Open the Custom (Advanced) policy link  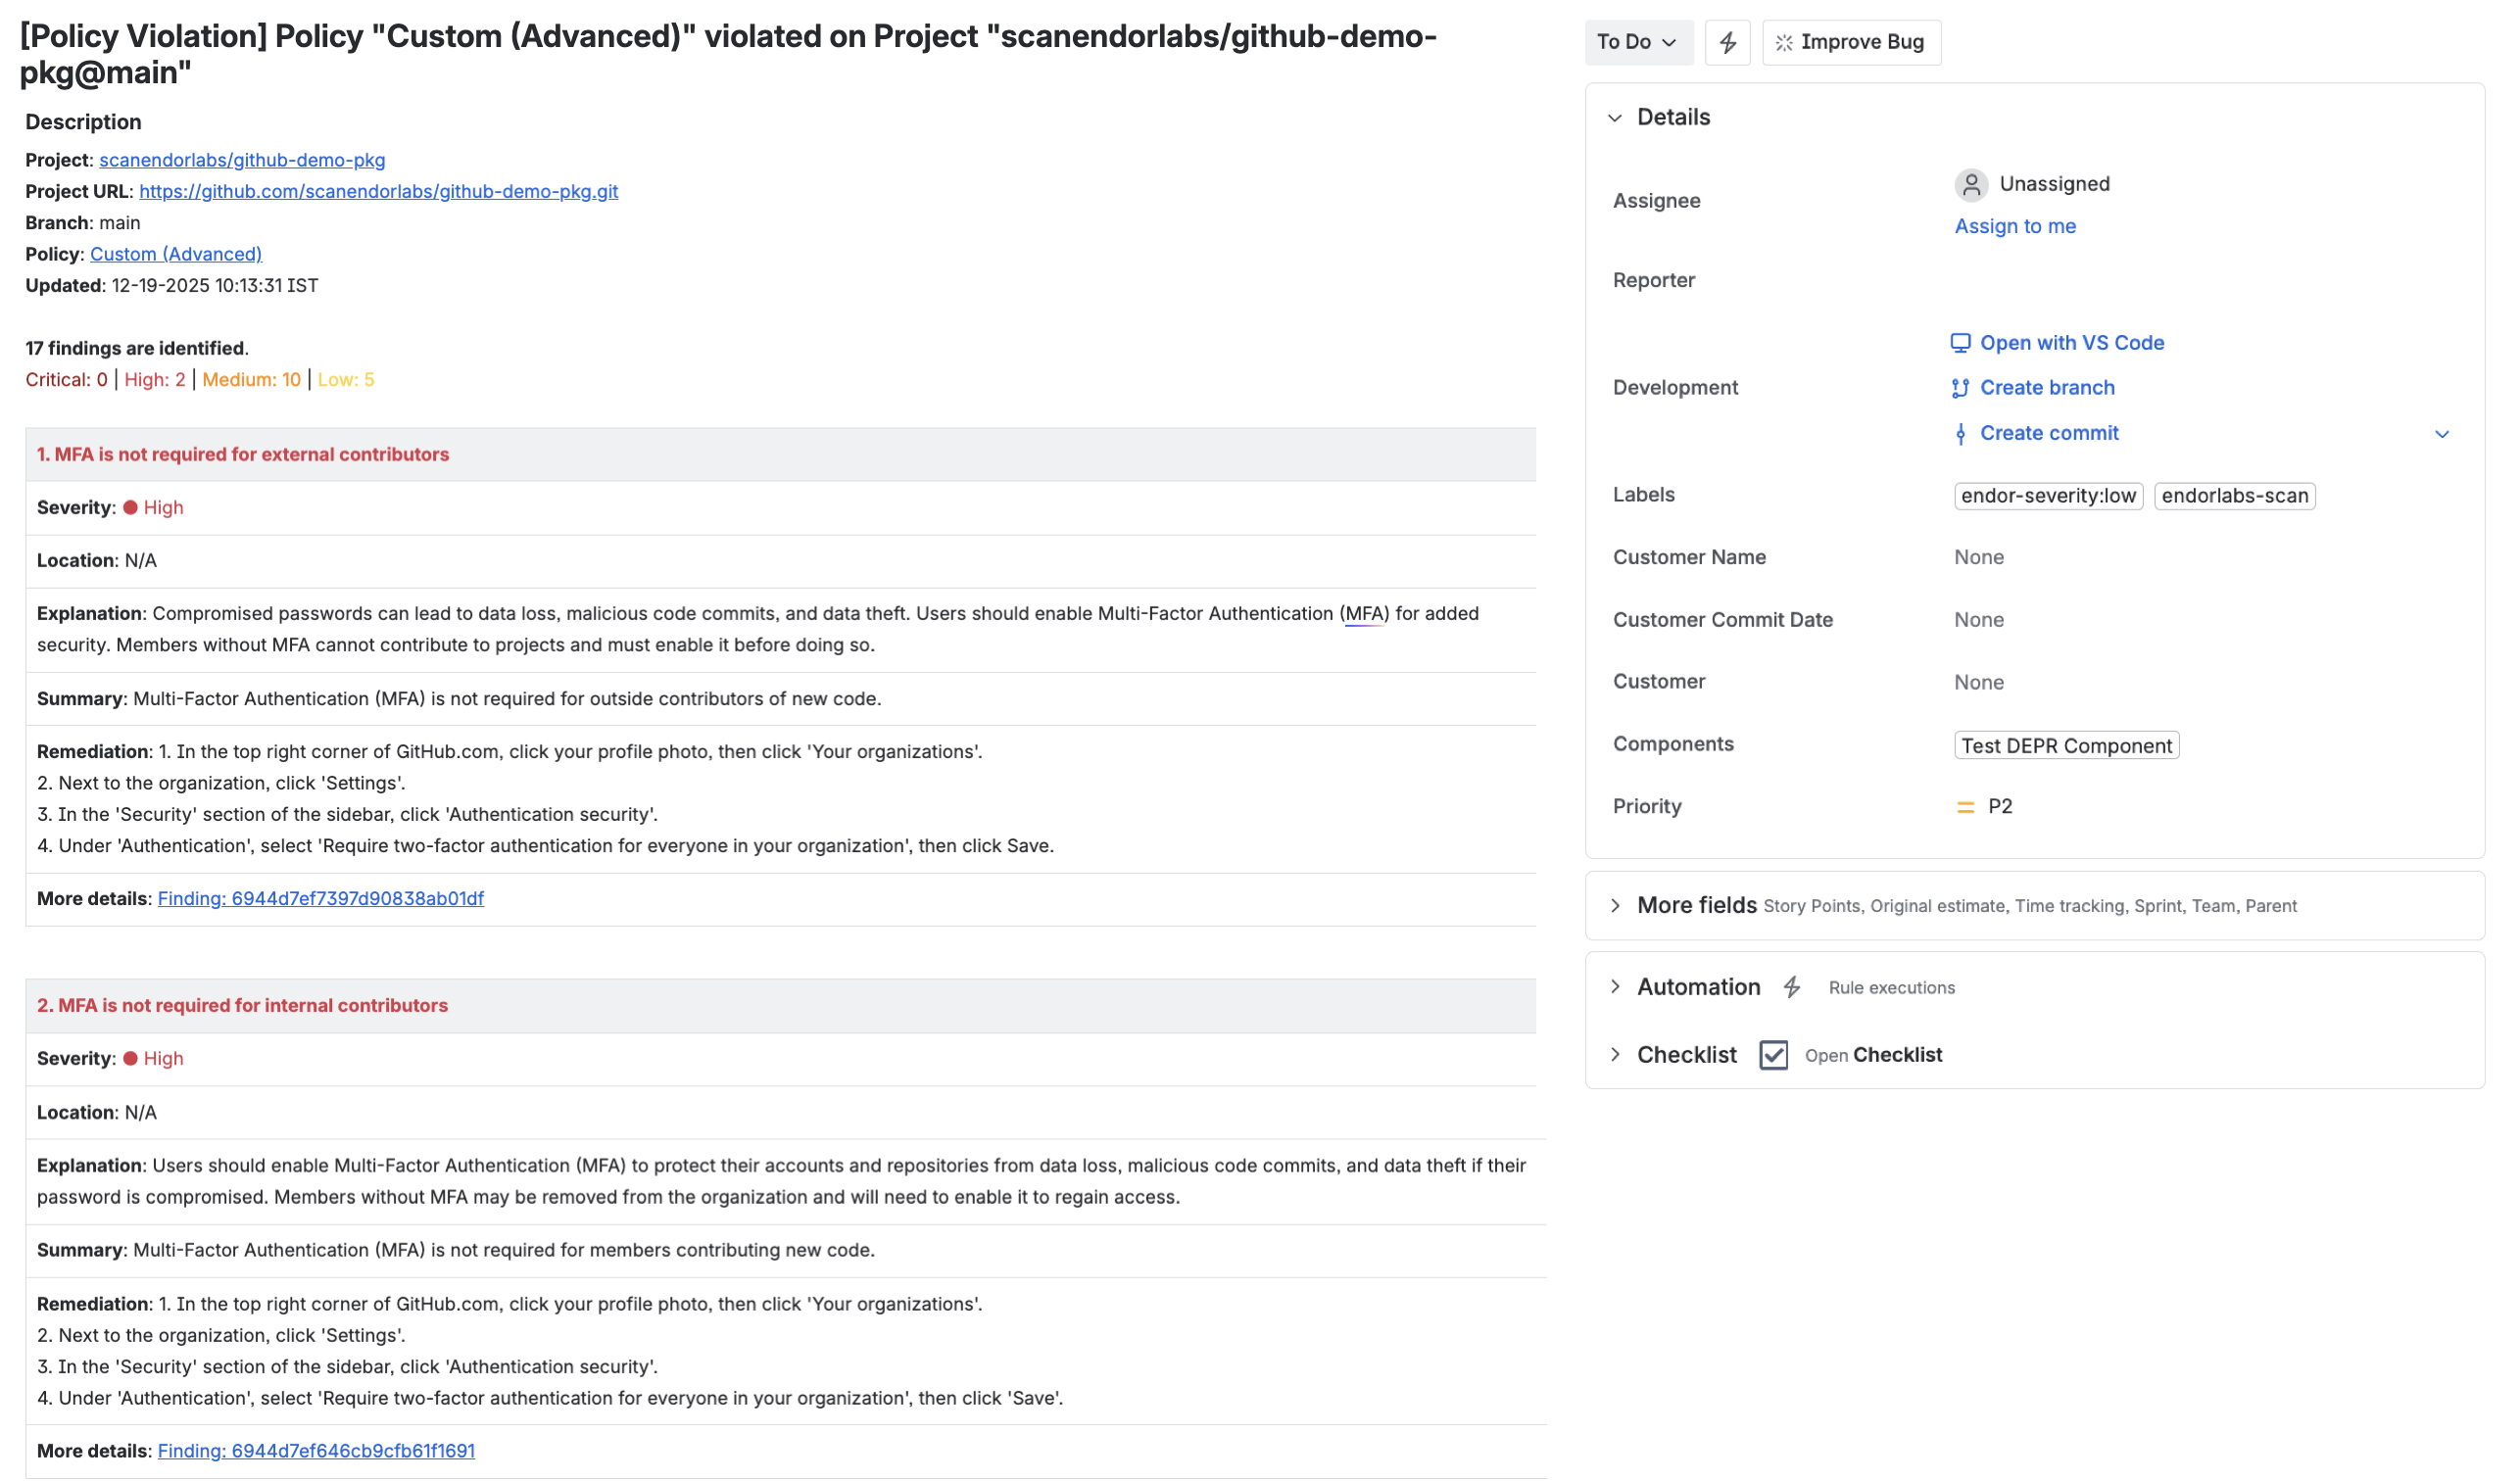(x=175, y=254)
